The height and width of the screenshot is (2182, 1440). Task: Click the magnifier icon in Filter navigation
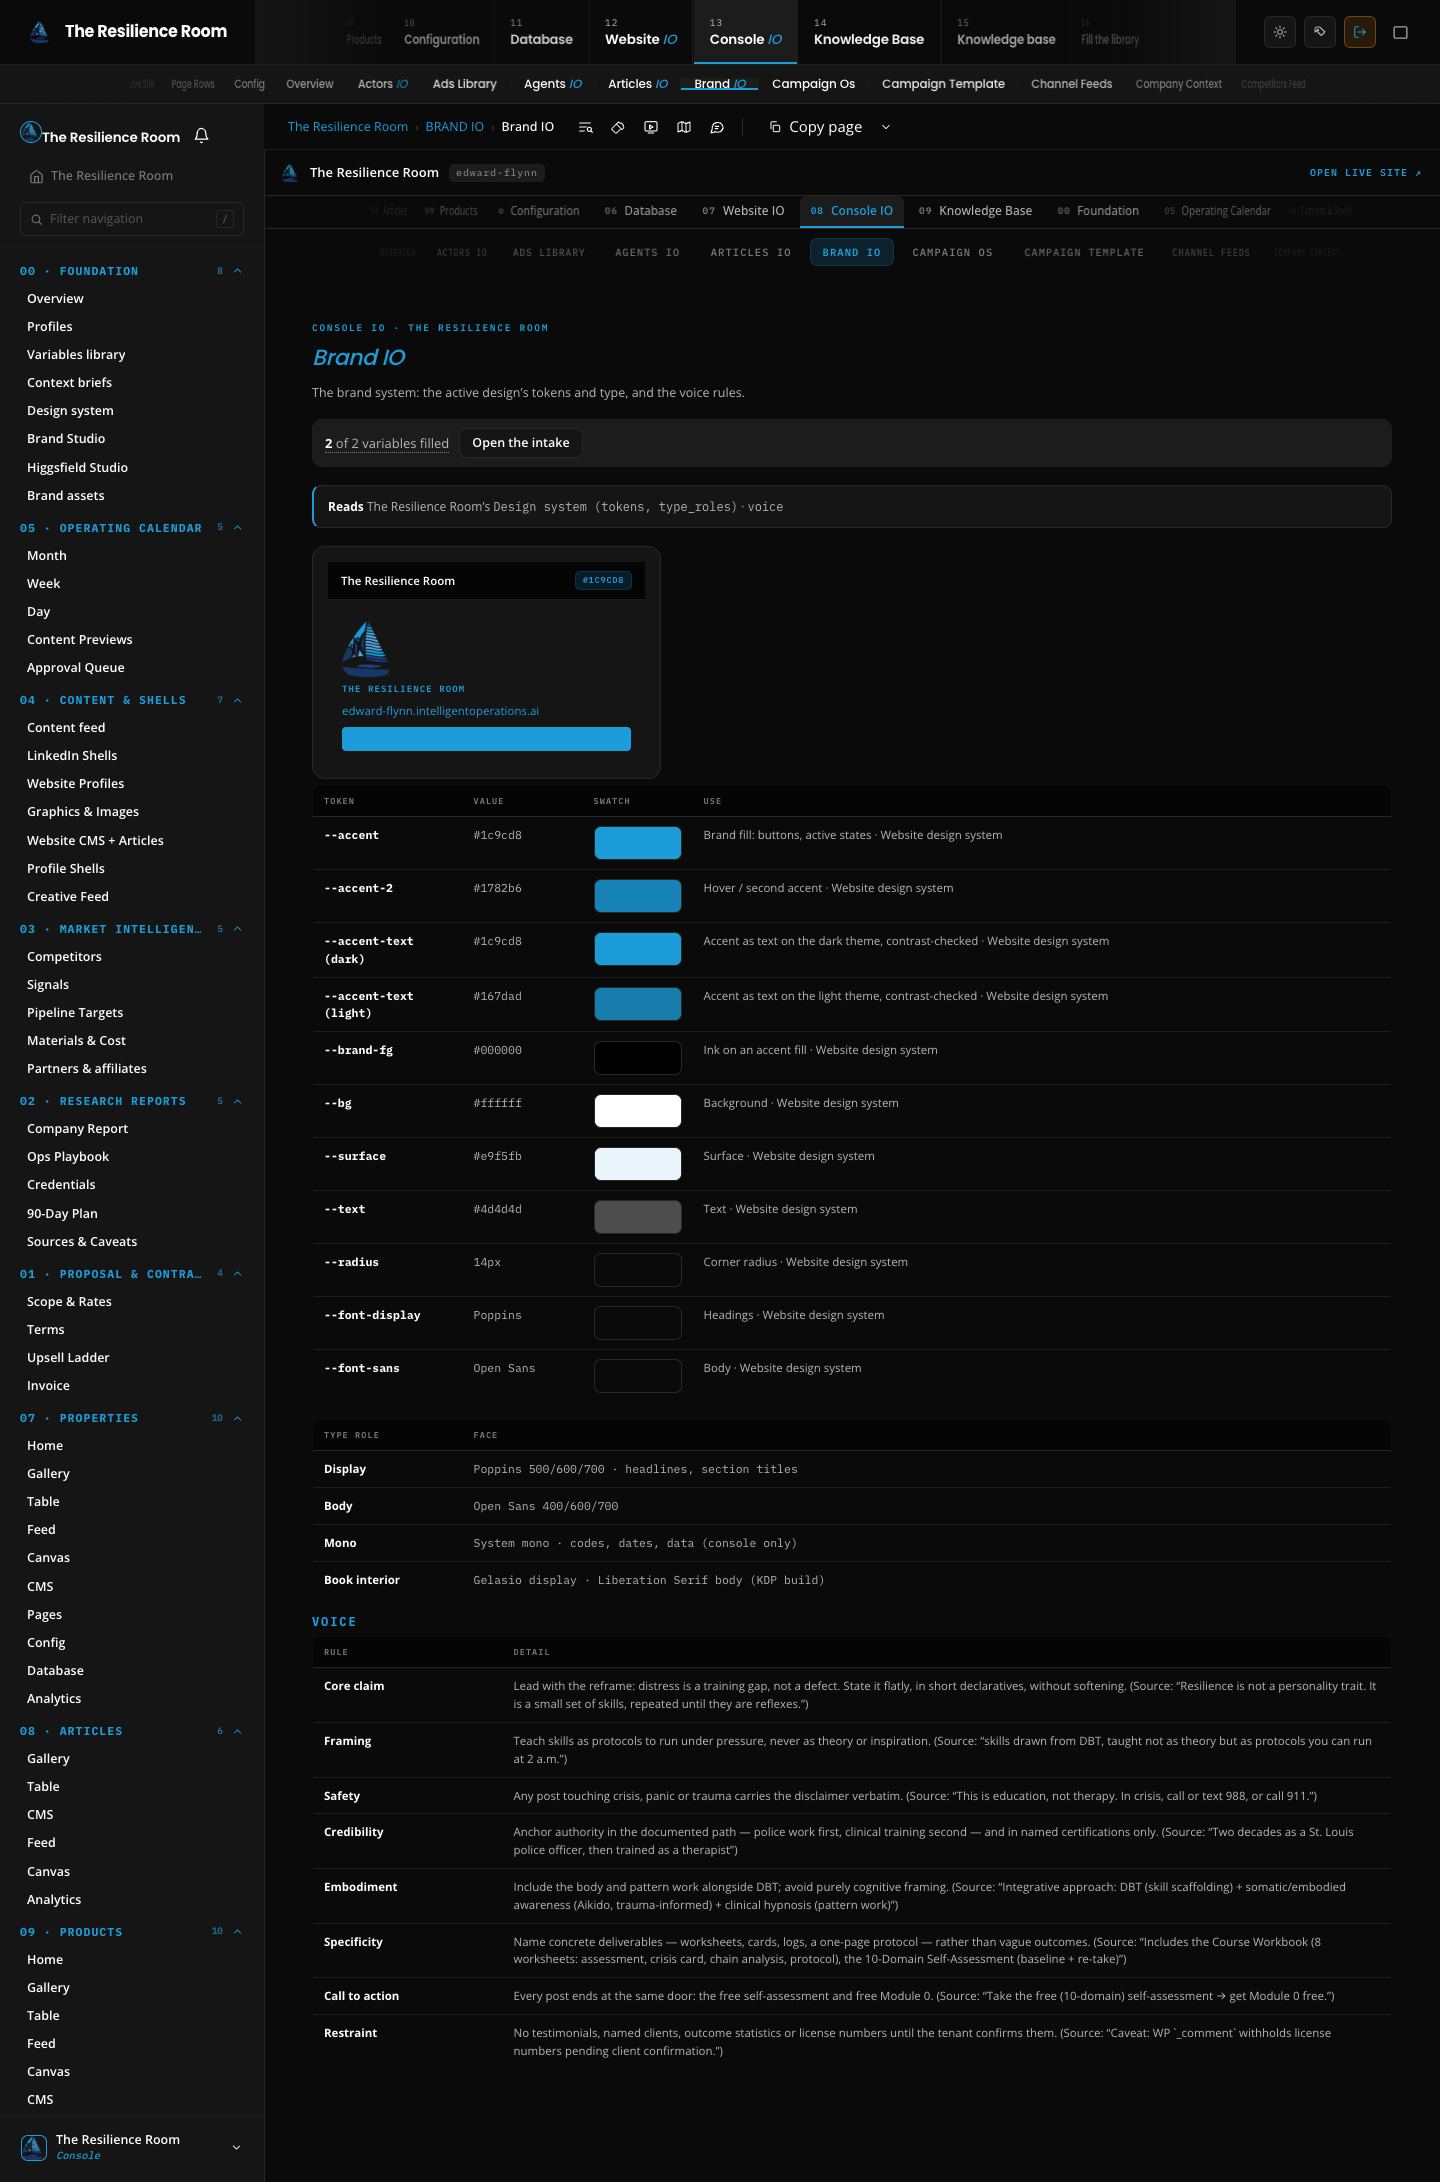pyautogui.click(x=37, y=219)
